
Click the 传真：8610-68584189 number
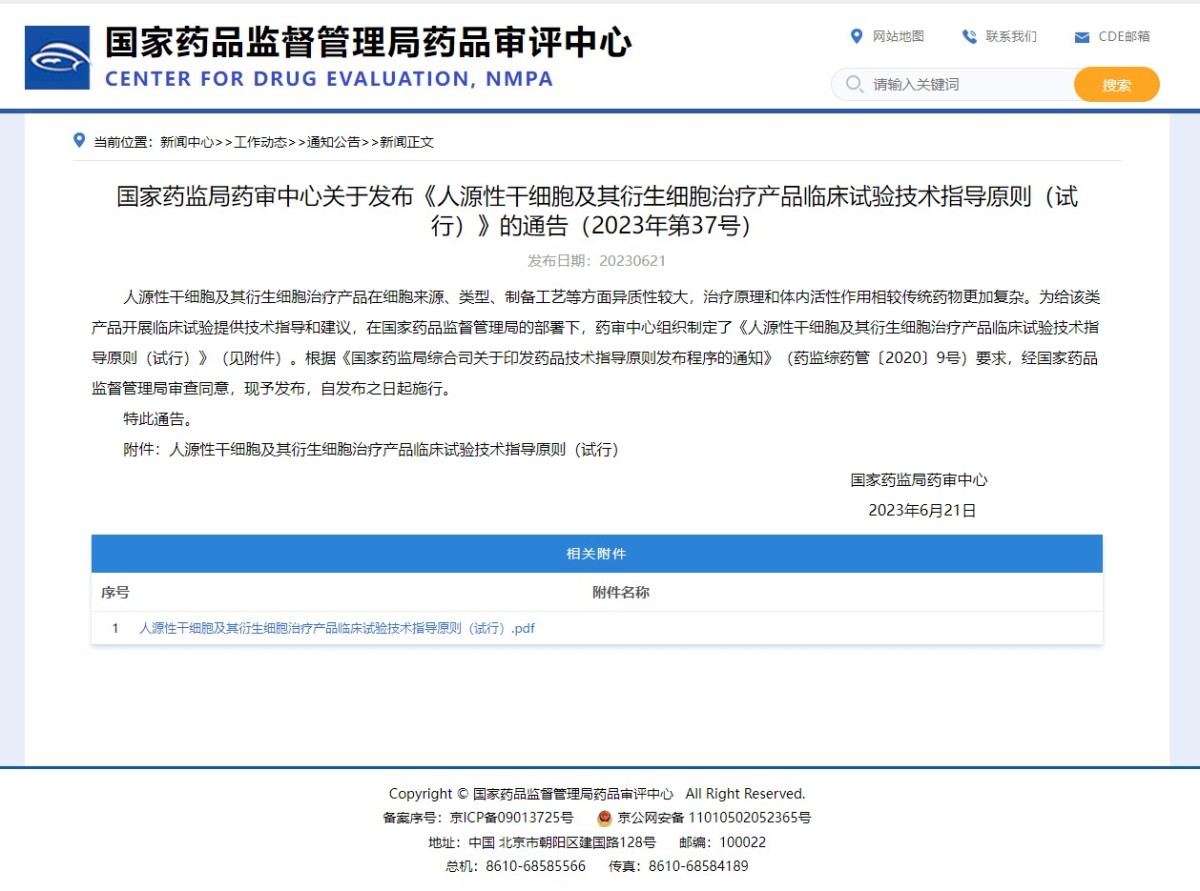click(x=679, y=866)
